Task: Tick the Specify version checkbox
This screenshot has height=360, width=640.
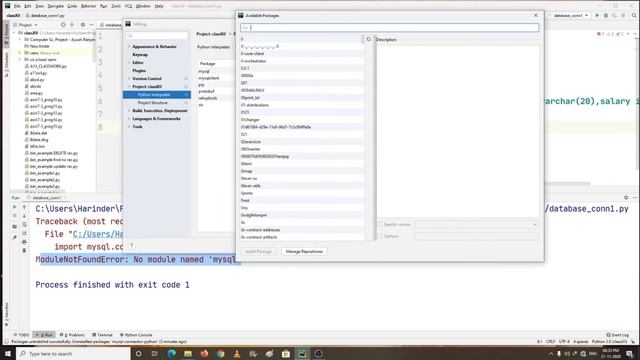Action: pyautogui.click(x=380, y=224)
